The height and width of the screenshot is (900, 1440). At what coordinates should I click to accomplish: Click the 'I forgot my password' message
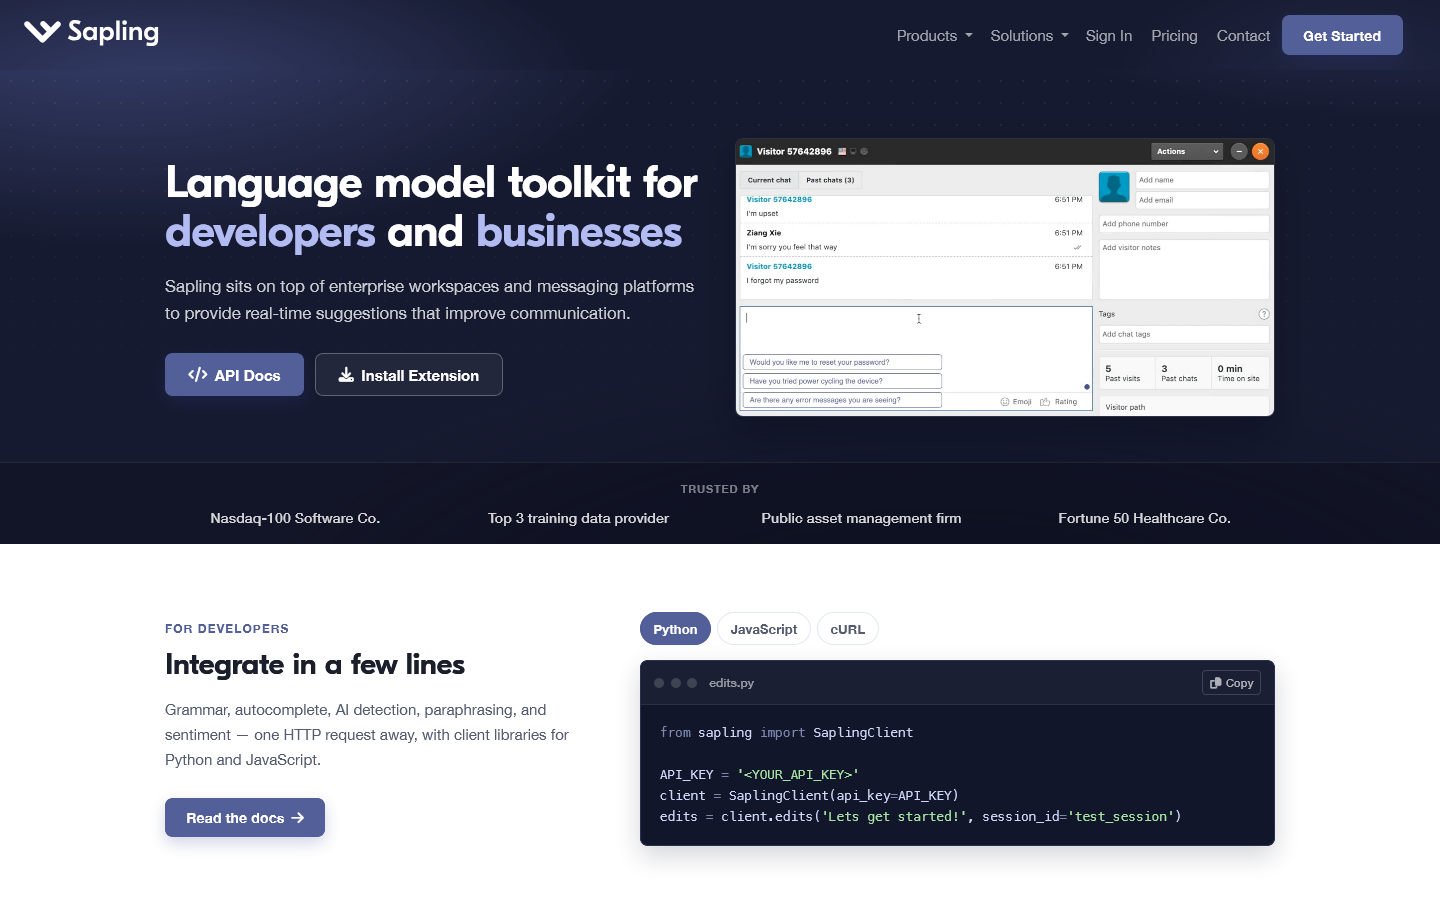click(782, 281)
